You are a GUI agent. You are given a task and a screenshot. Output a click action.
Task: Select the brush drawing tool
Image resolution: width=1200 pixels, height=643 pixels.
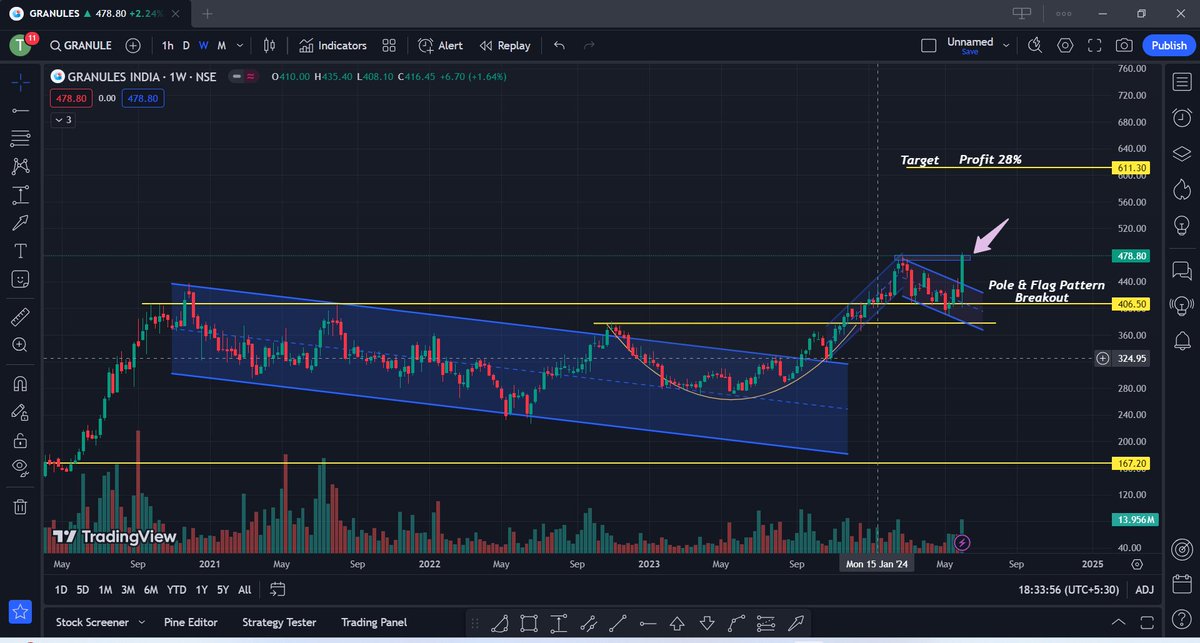[x=20, y=222]
